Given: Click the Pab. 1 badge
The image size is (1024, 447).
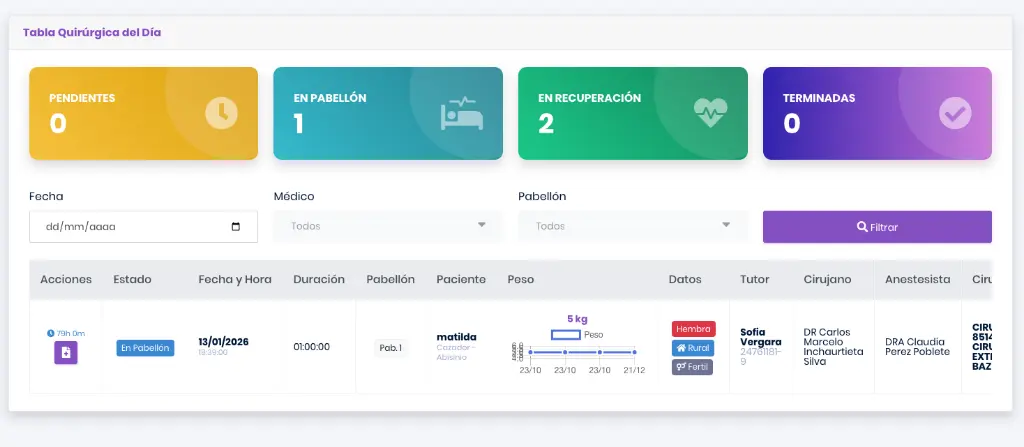Looking at the screenshot, I should (391, 348).
